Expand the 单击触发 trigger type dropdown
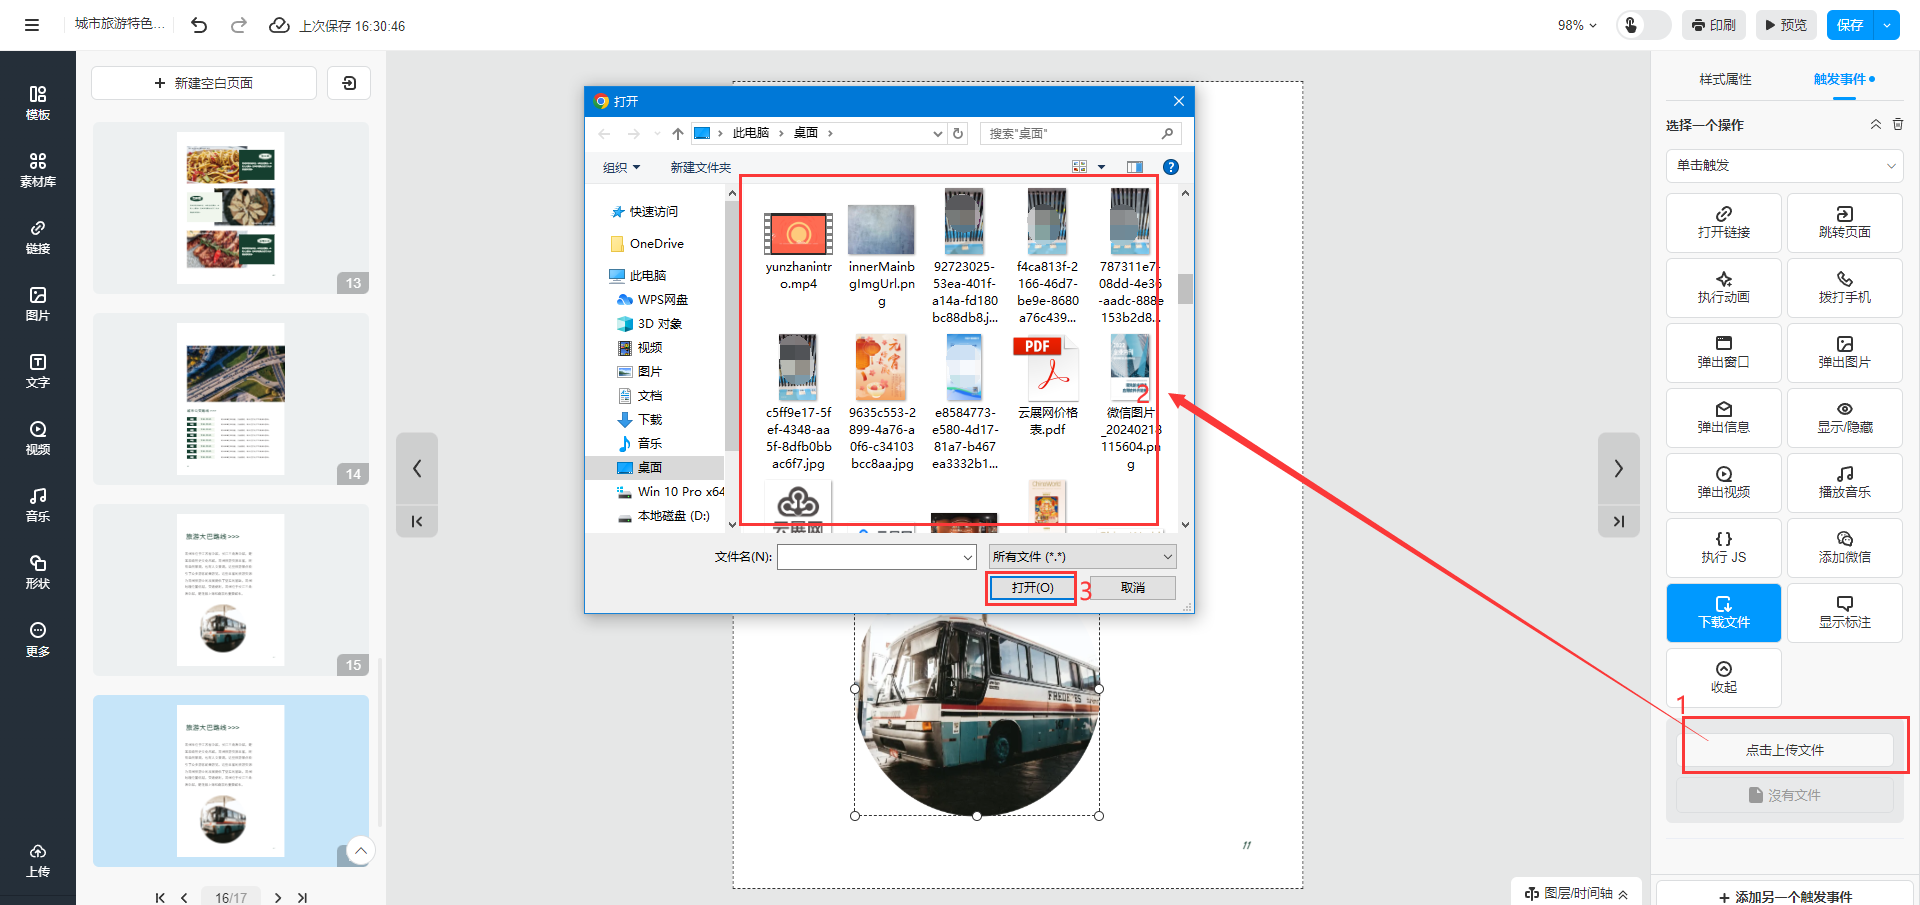This screenshot has width=1920, height=905. [1784, 165]
